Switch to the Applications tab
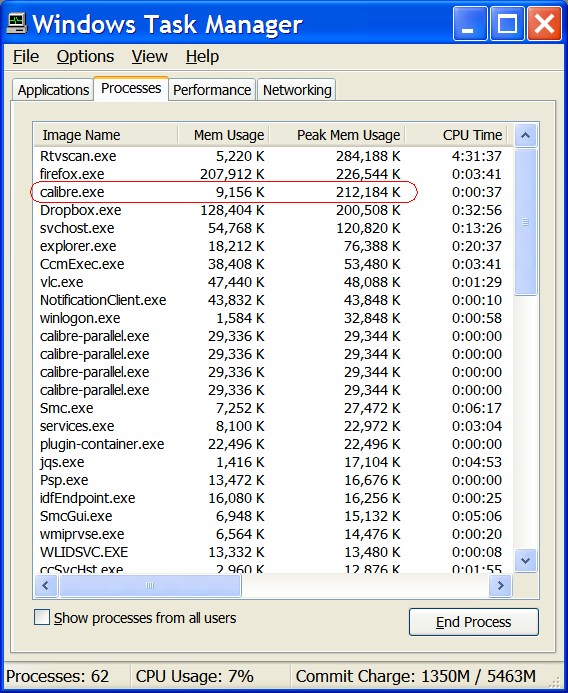The image size is (568, 693). (53, 90)
